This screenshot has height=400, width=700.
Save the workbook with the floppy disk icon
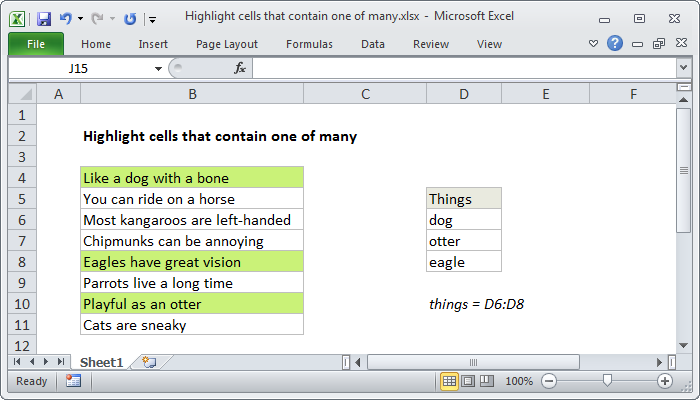44,19
